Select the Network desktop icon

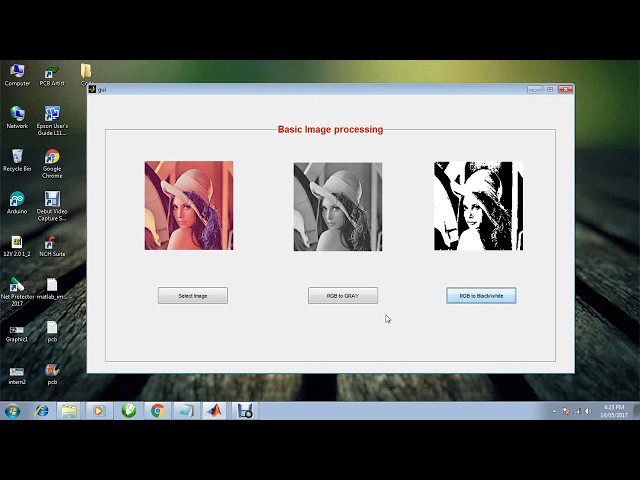pos(17,118)
